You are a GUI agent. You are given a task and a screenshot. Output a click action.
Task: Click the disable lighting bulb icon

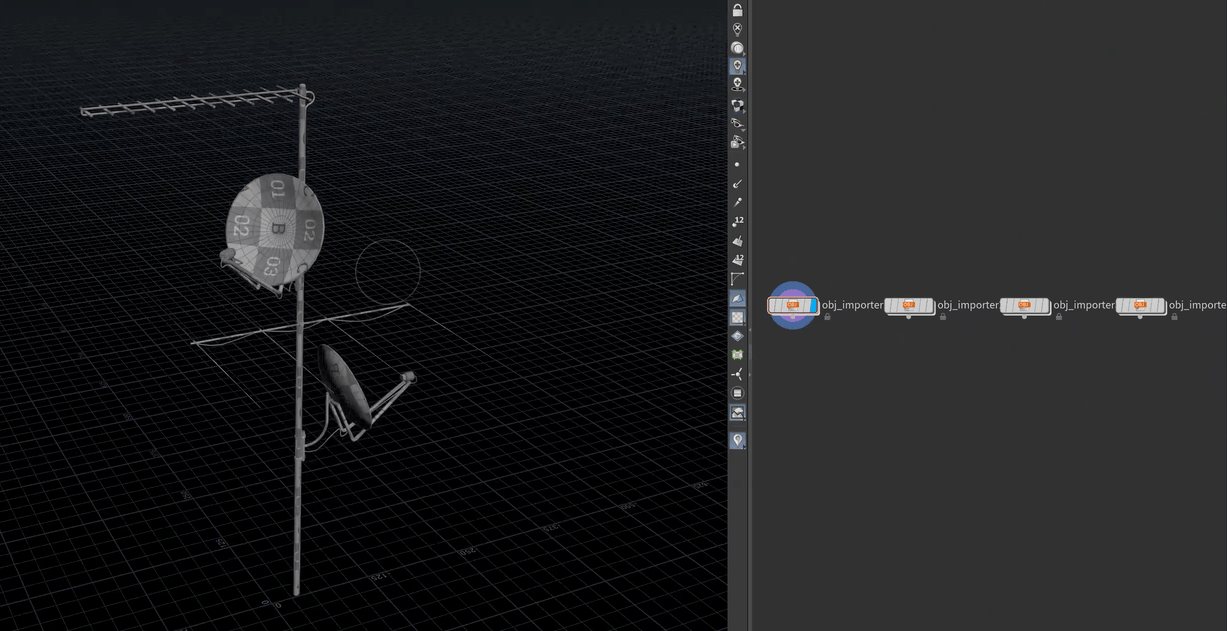[738, 29]
